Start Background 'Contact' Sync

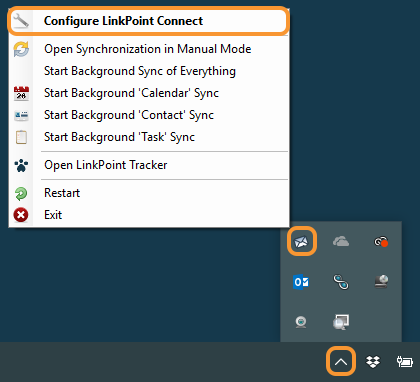coord(149,115)
